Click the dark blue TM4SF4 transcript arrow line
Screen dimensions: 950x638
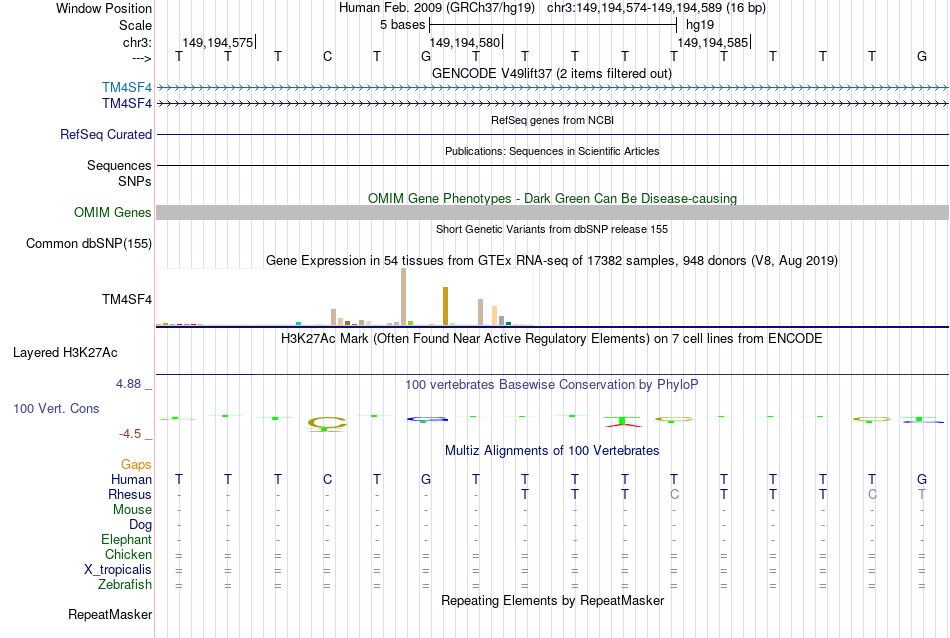click(553, 104)
